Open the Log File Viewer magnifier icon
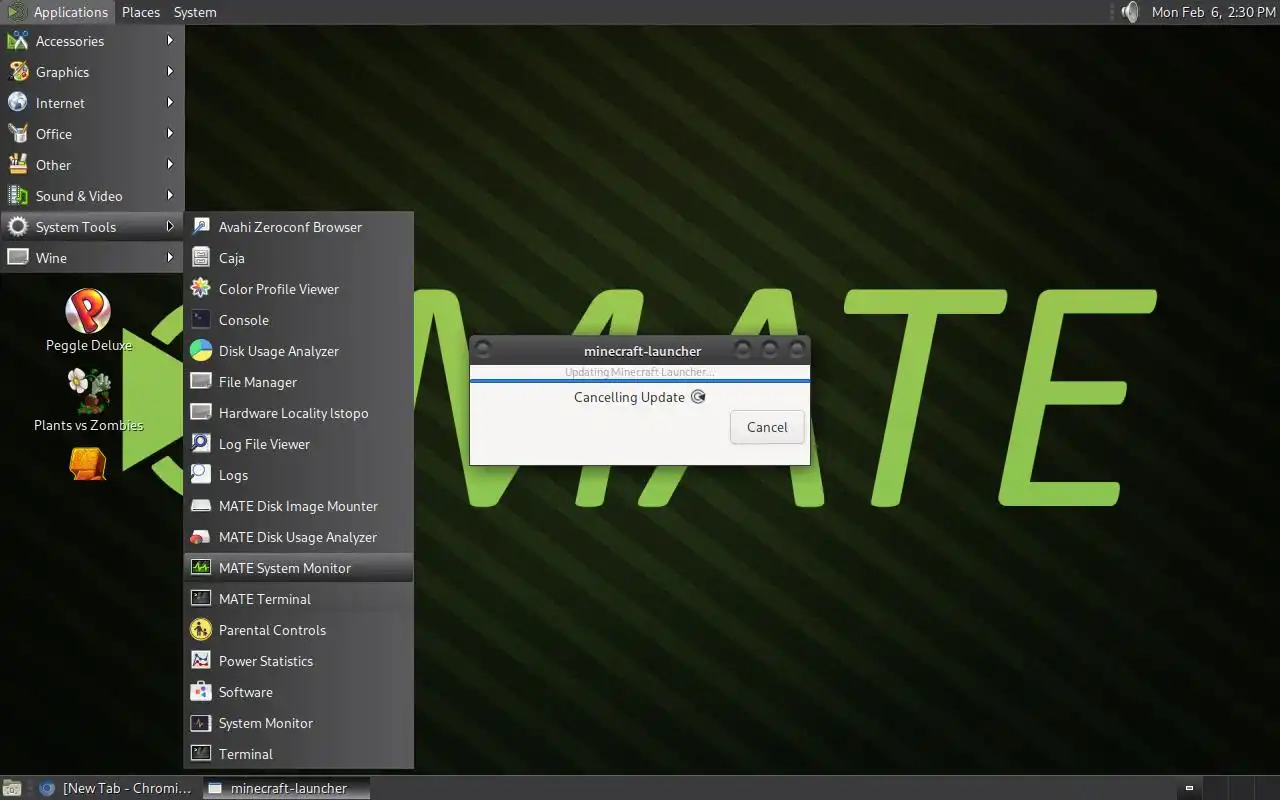The width and height of the screenshot is (1280, 800). pos(201,444)
